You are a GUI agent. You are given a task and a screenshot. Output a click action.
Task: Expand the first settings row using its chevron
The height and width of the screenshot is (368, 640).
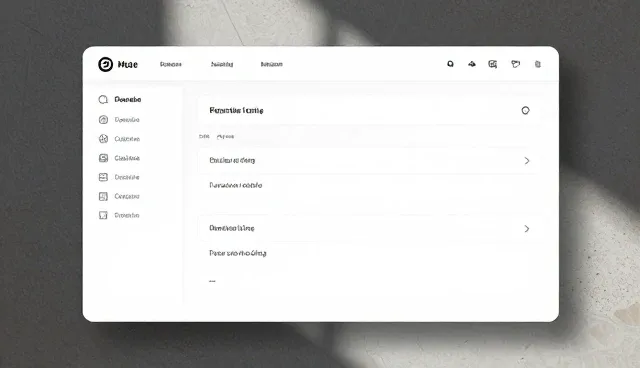pyautogui.click(x=527, y=161)
